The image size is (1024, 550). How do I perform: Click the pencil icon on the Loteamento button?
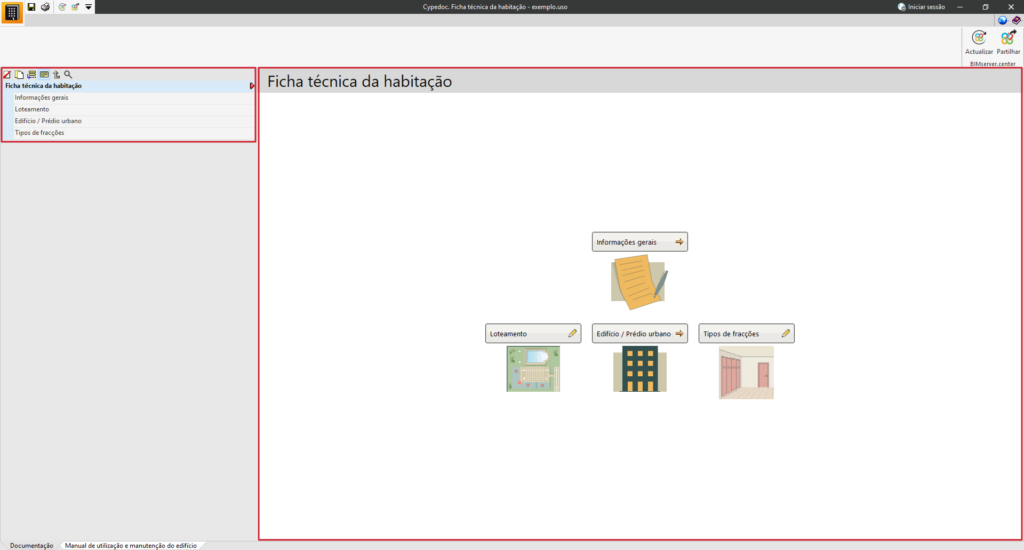(x=573, y=333)
